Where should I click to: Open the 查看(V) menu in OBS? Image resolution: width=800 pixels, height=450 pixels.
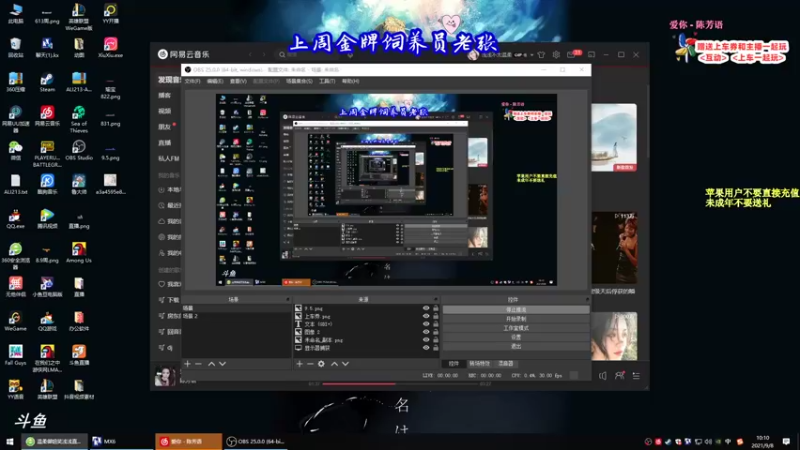pyautogui.click(x=238, y=81)
